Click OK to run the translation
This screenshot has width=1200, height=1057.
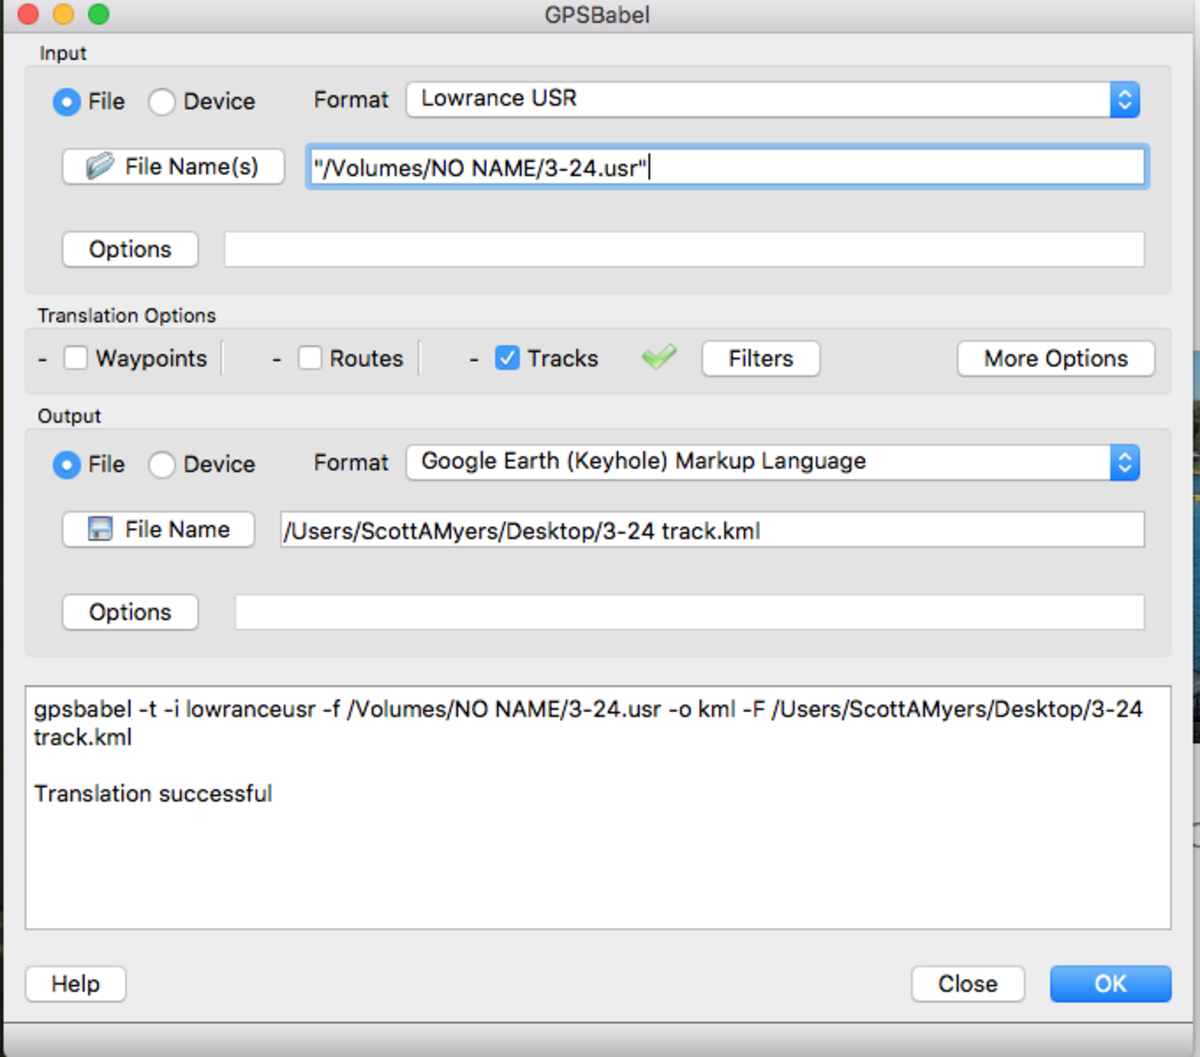1110,984
